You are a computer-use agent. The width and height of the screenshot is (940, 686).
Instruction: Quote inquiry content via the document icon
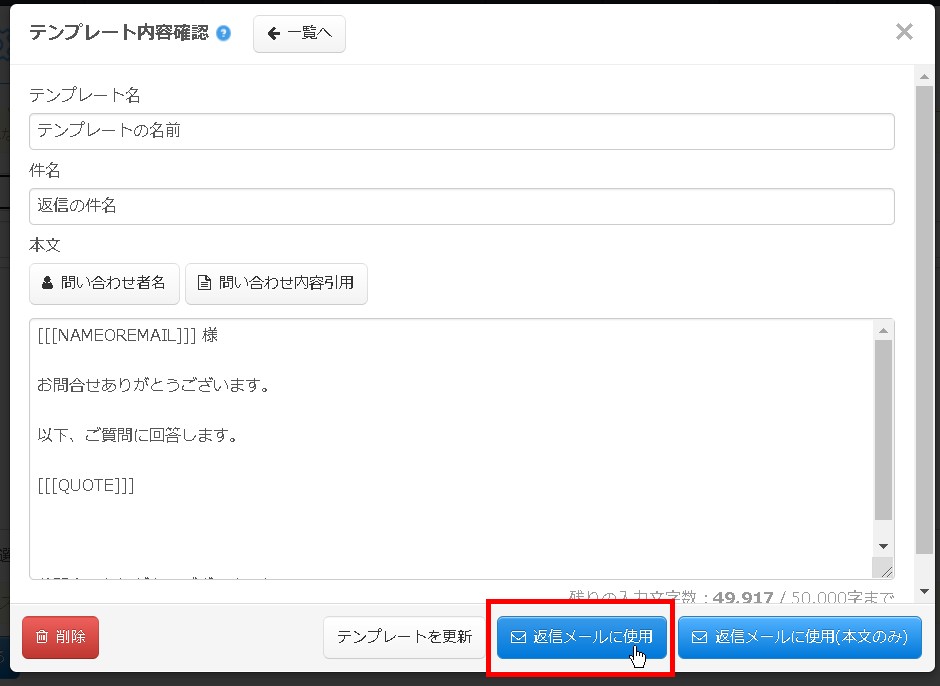(202, 284)
